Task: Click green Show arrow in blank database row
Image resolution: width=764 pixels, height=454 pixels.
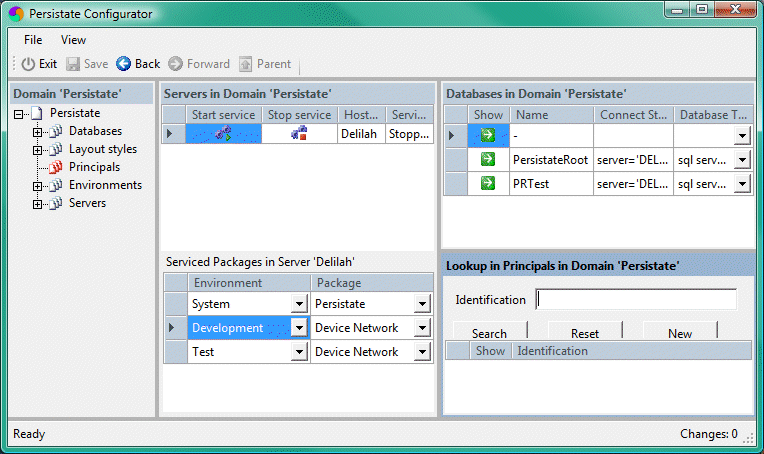Action: tap(488, 135)
